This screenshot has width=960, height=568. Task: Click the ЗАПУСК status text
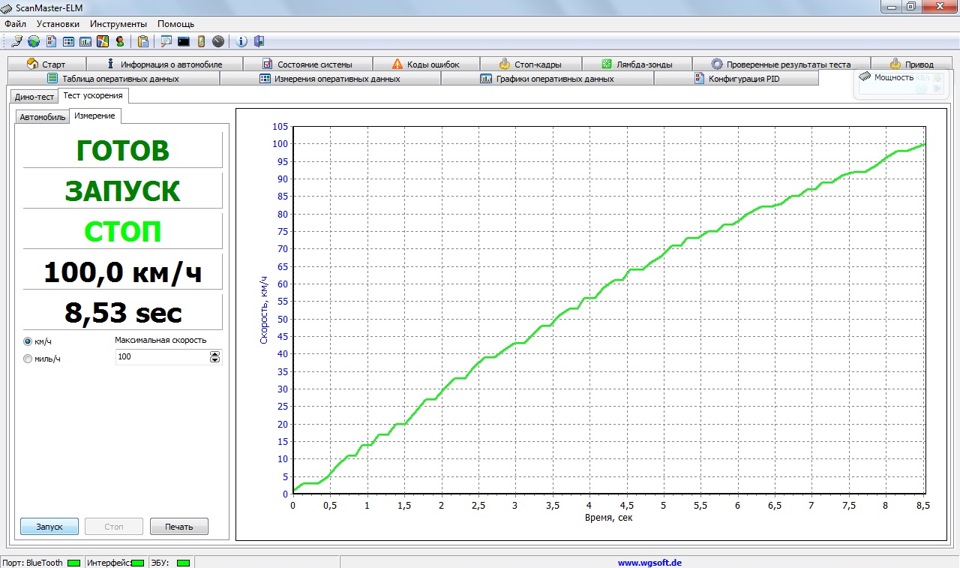[x=122, y=191]
